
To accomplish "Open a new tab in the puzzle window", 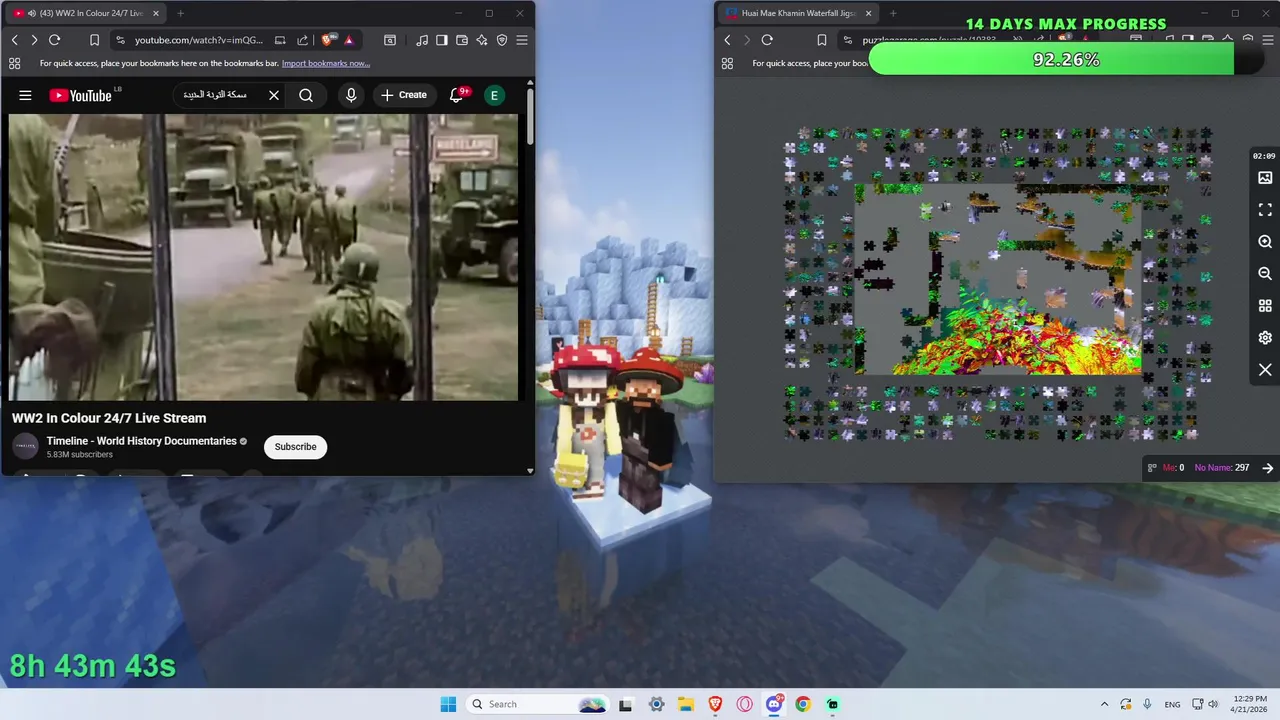I will (x=893, y=13).
